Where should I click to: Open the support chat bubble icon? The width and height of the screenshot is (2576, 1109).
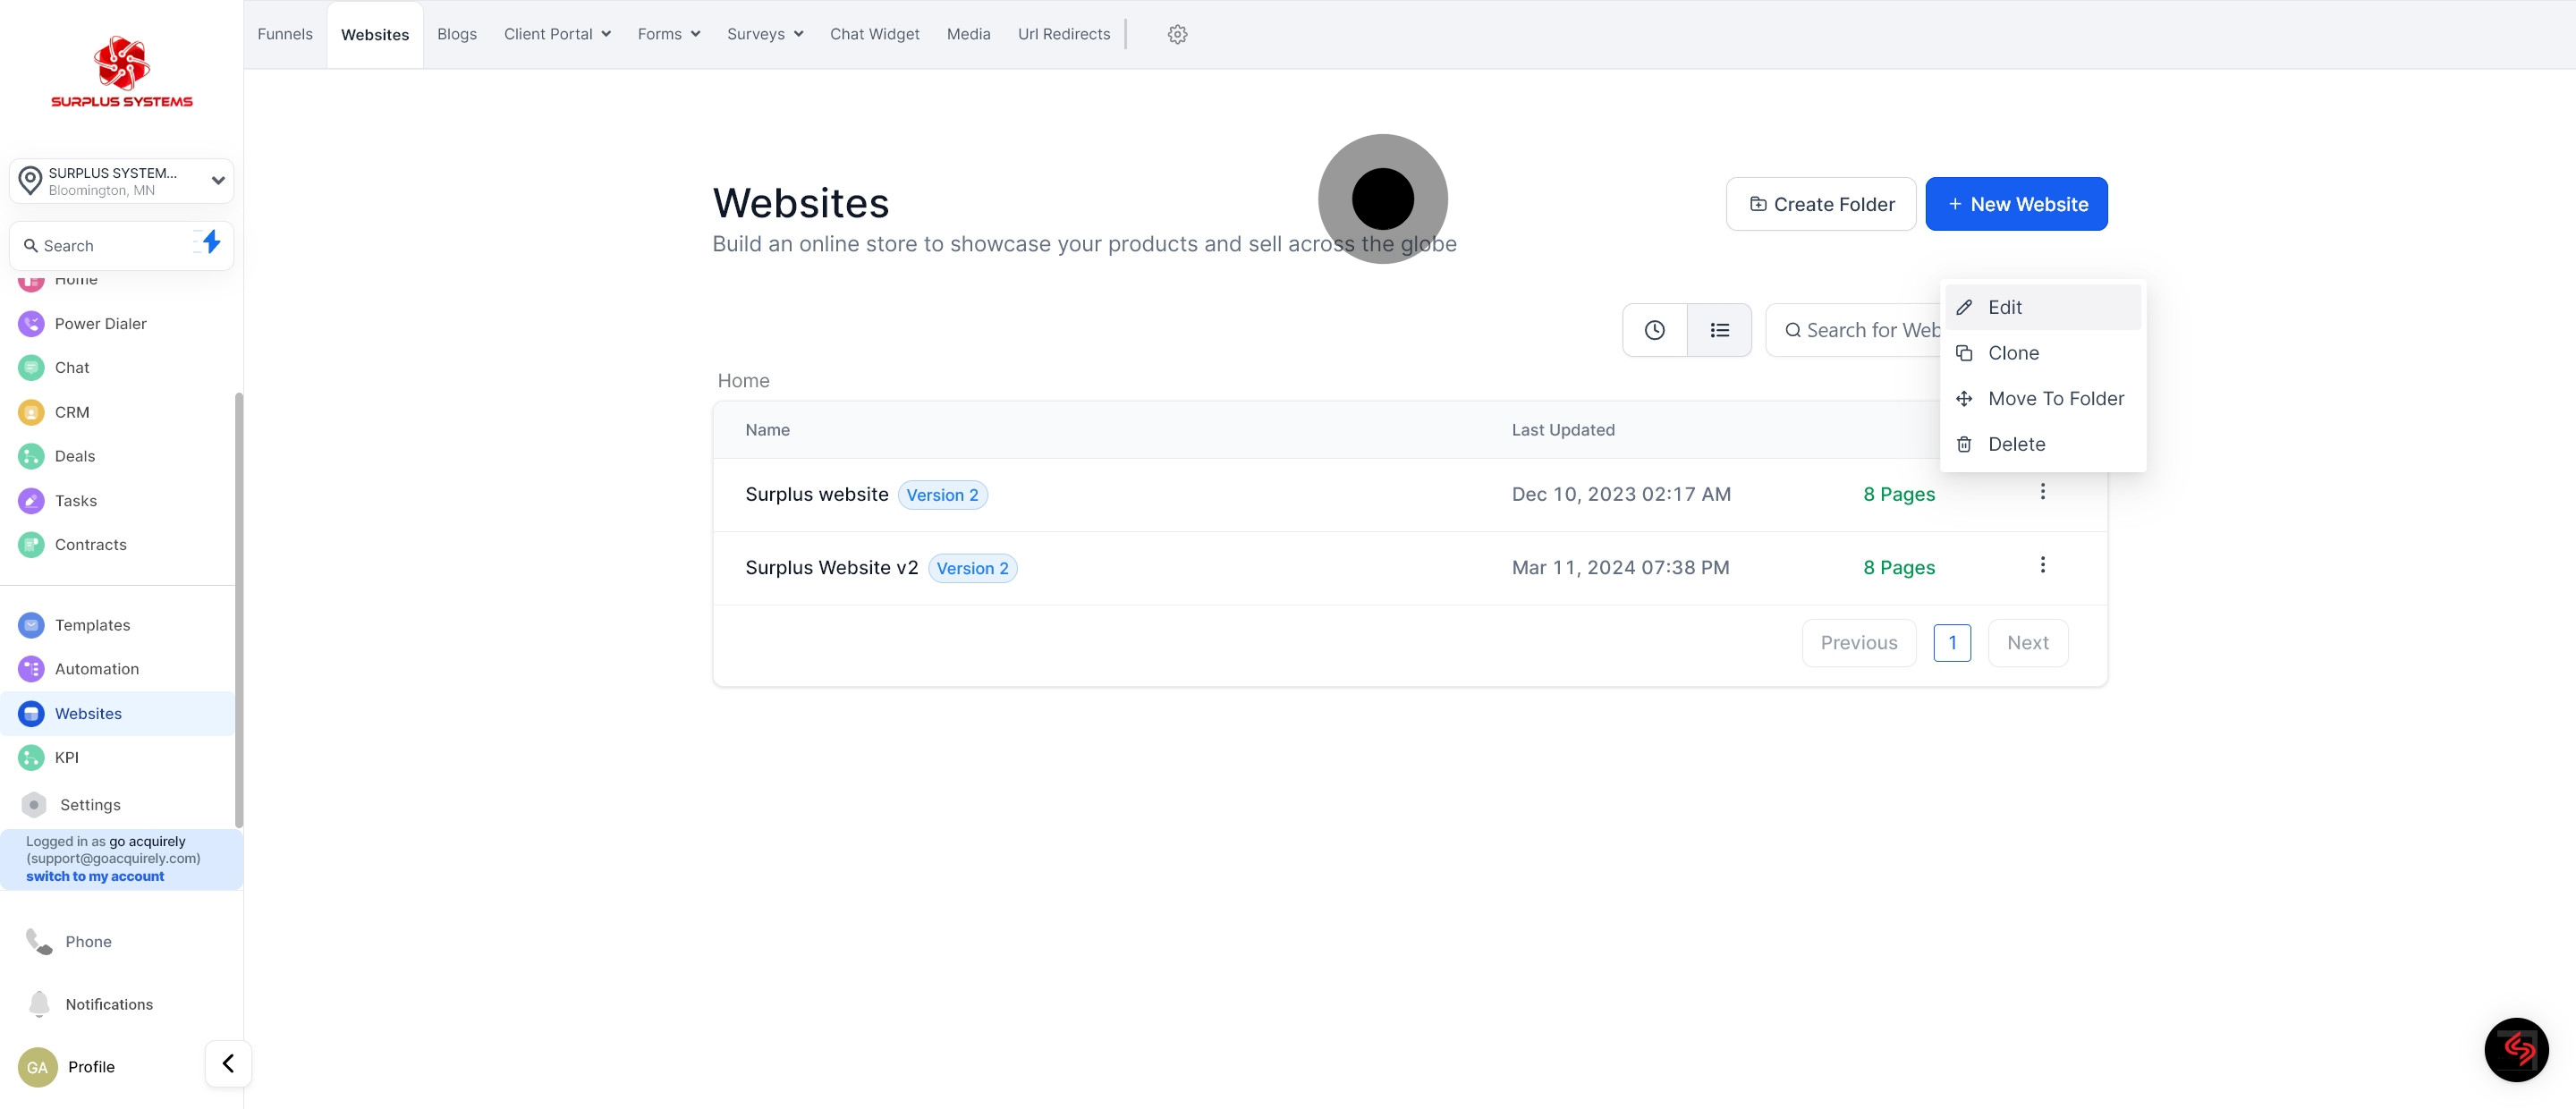(x=2515, y=1049)
